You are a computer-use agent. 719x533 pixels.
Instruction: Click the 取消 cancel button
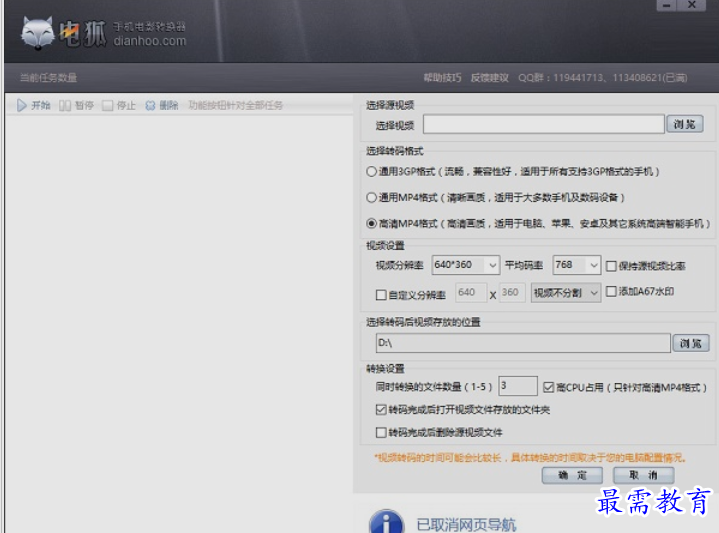coord(643,475)
